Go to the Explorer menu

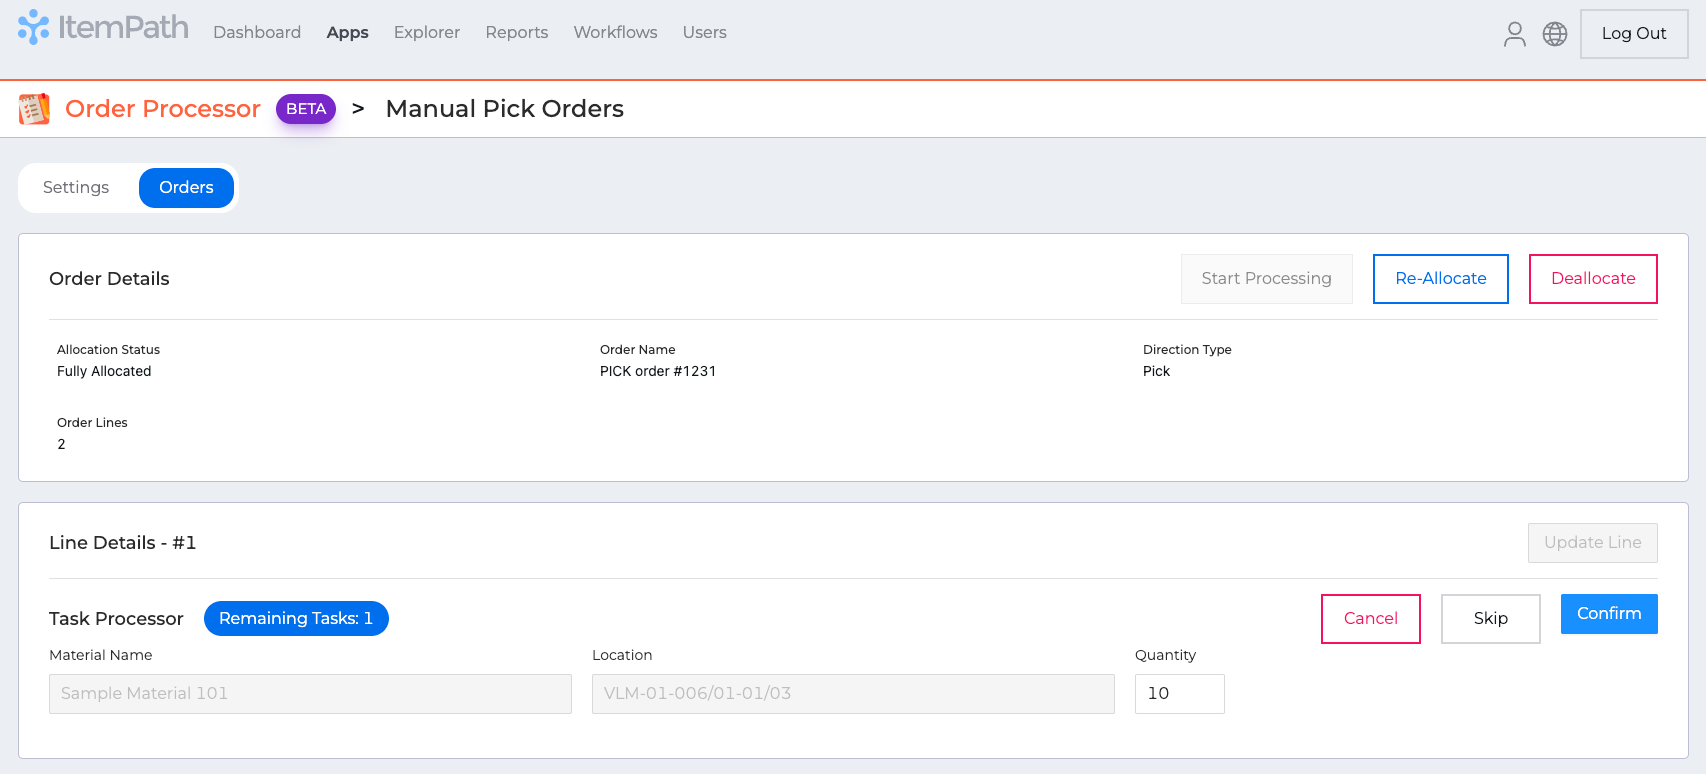click(x=427, y=32)
